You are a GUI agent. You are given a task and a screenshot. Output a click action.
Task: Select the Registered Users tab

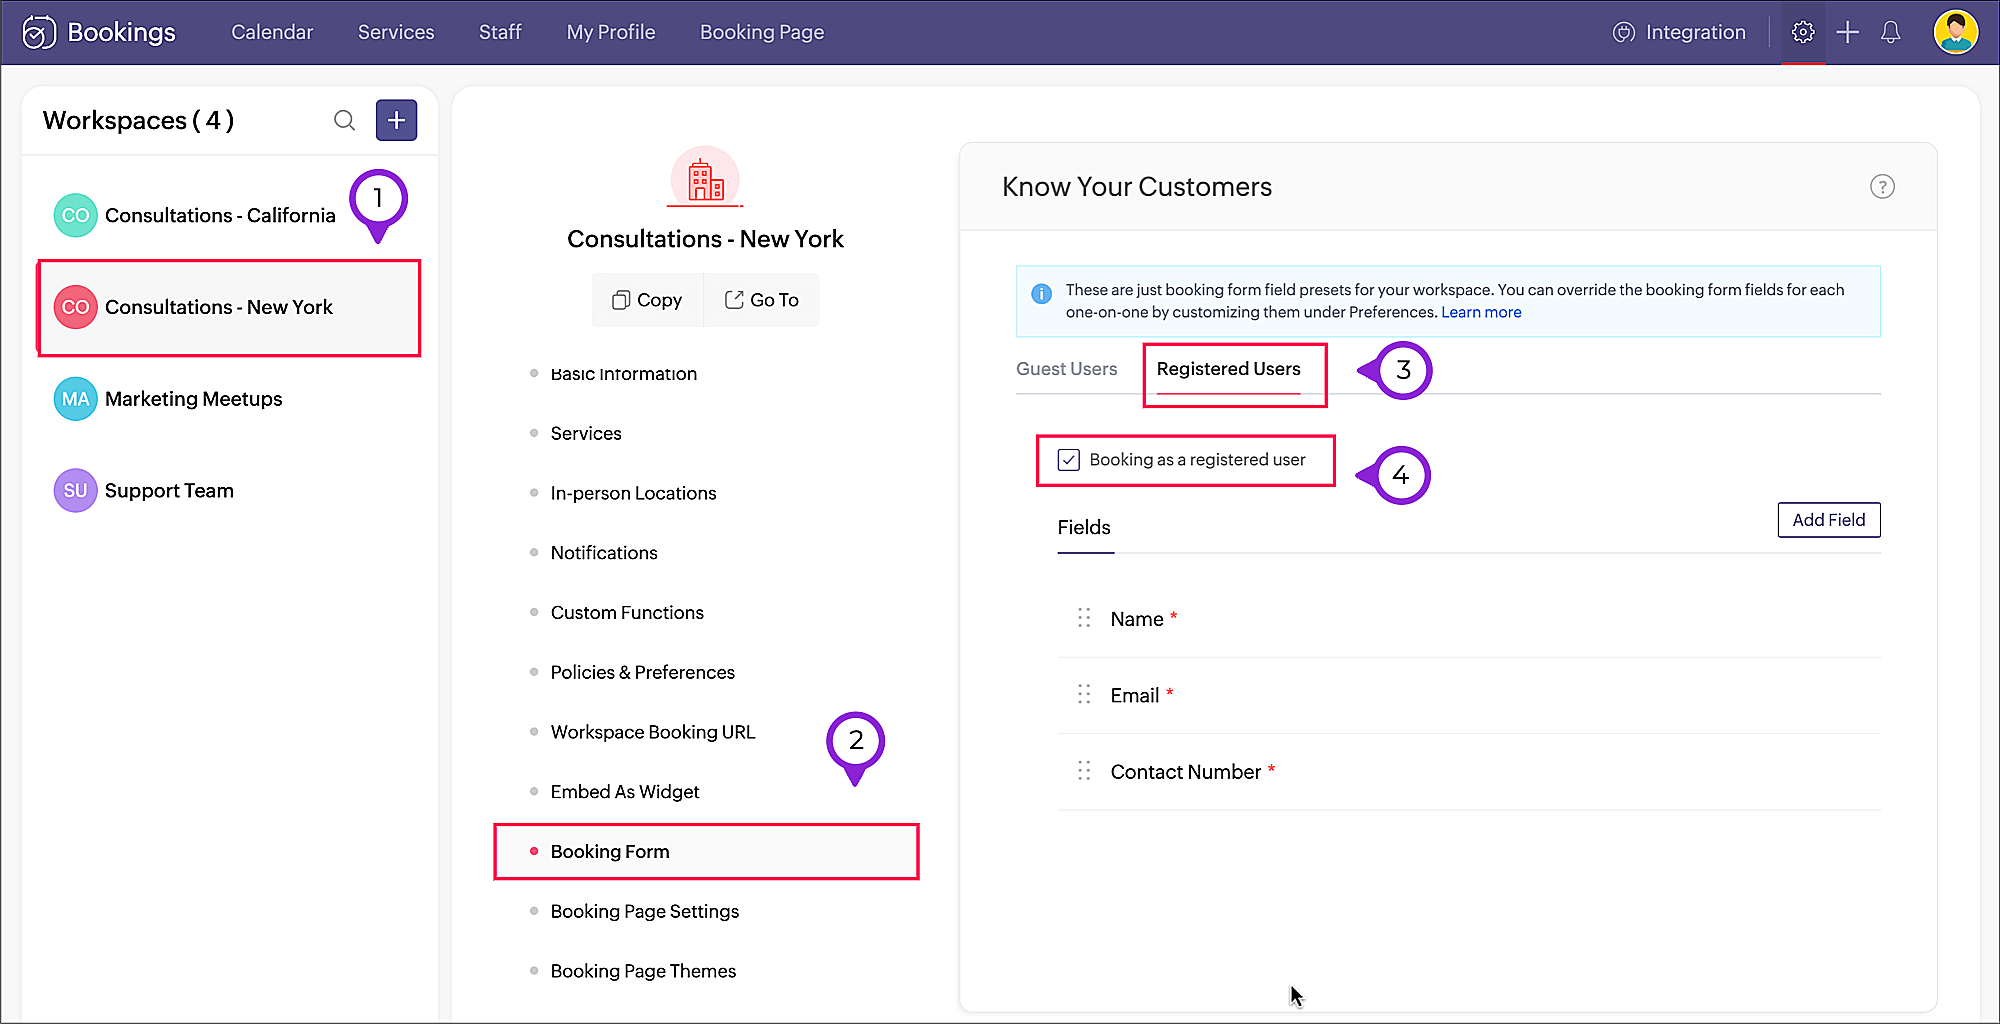[1228, 369]
